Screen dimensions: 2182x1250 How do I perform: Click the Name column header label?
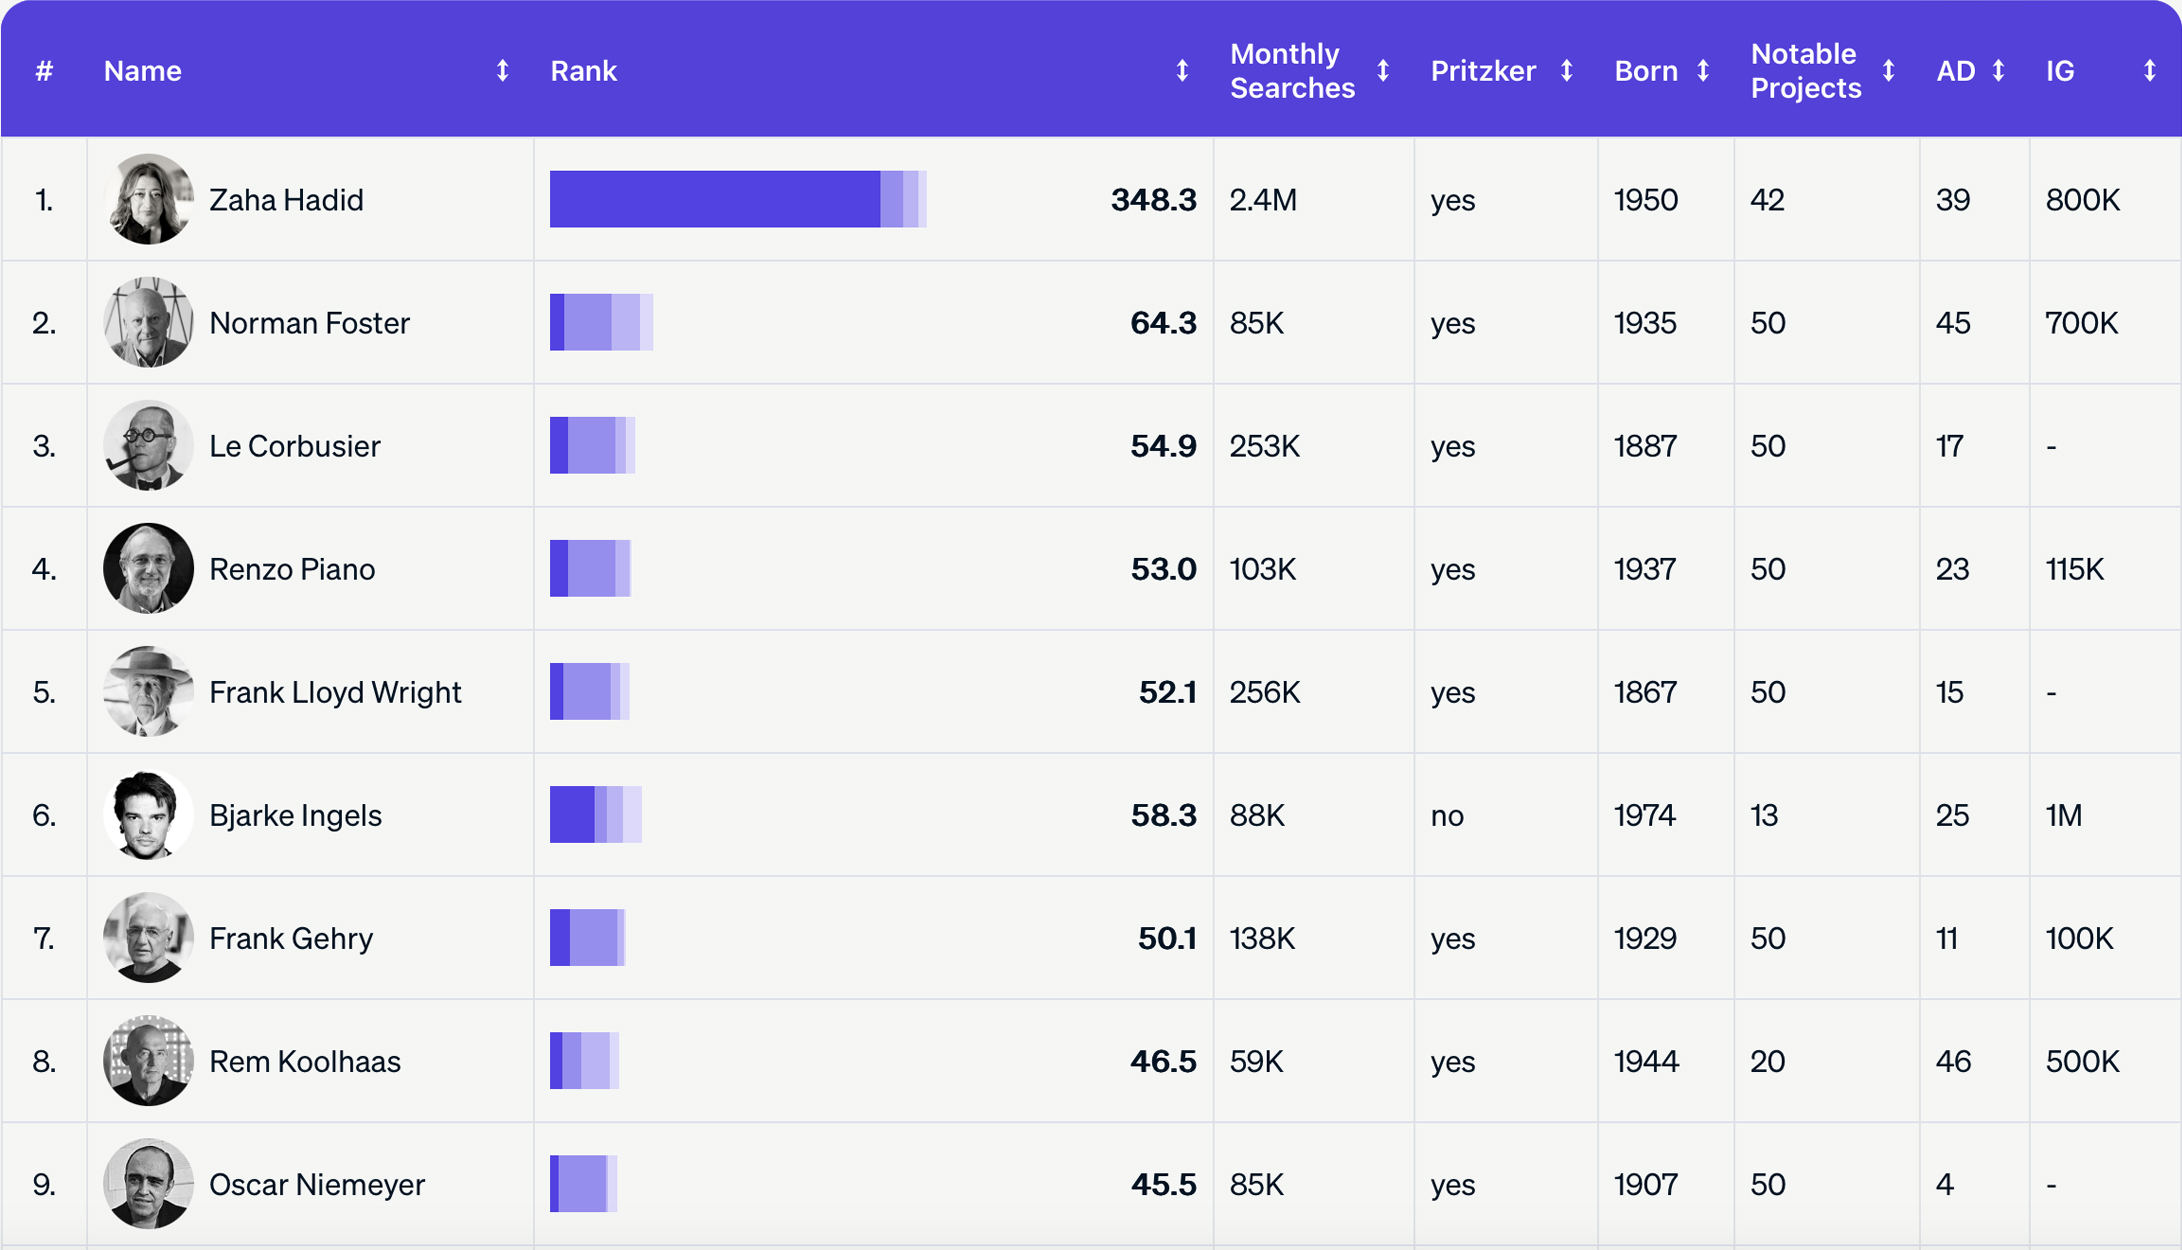pos(143,71)
